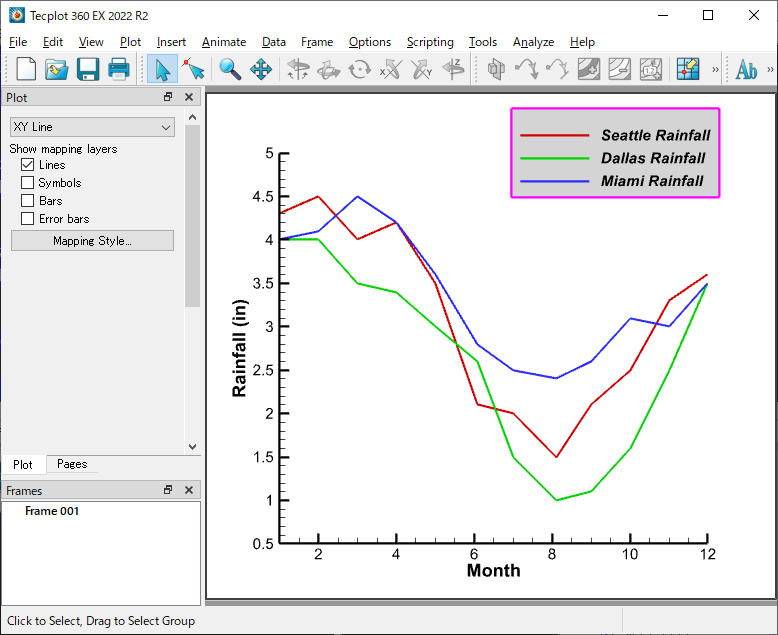The width and height of the screenshot is (778, 635).
Task: Select the Ab text insertion tool
Action: (x=746, y=69)
